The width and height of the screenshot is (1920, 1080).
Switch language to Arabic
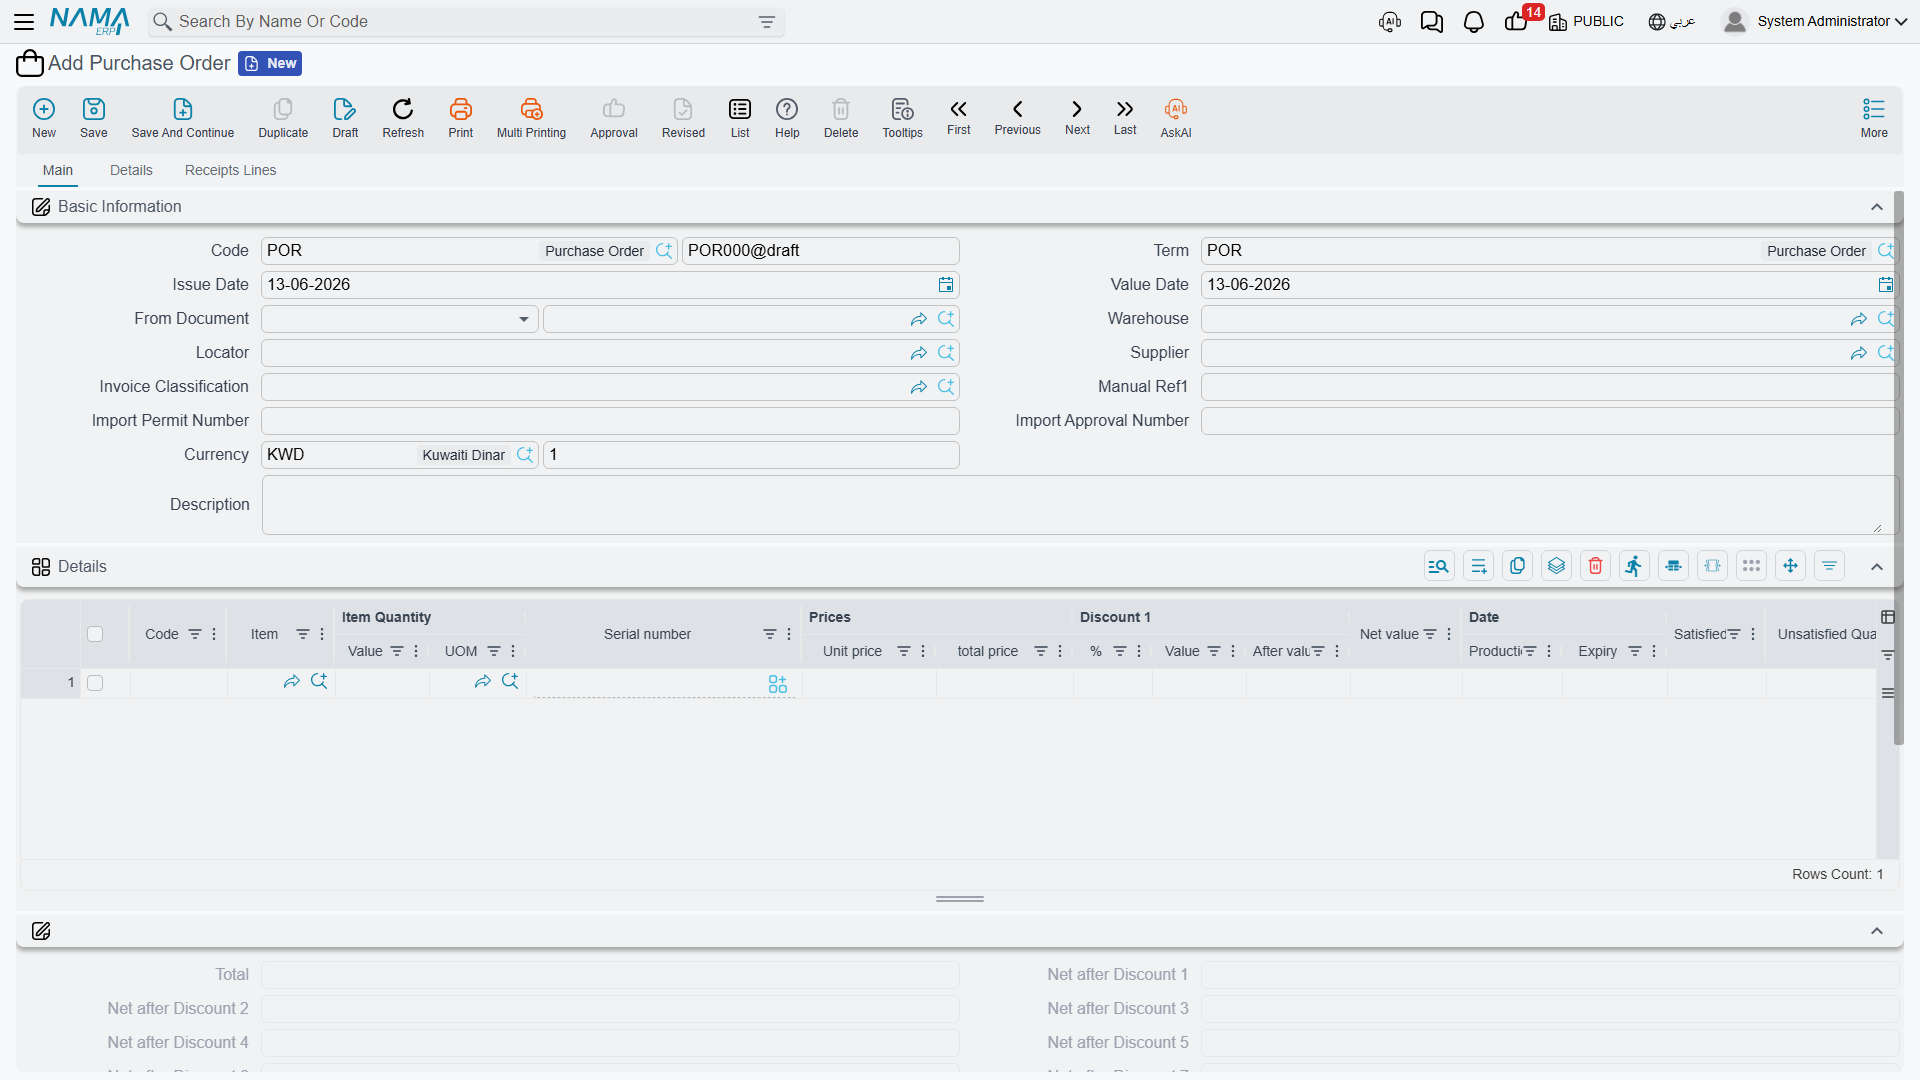1672,22
